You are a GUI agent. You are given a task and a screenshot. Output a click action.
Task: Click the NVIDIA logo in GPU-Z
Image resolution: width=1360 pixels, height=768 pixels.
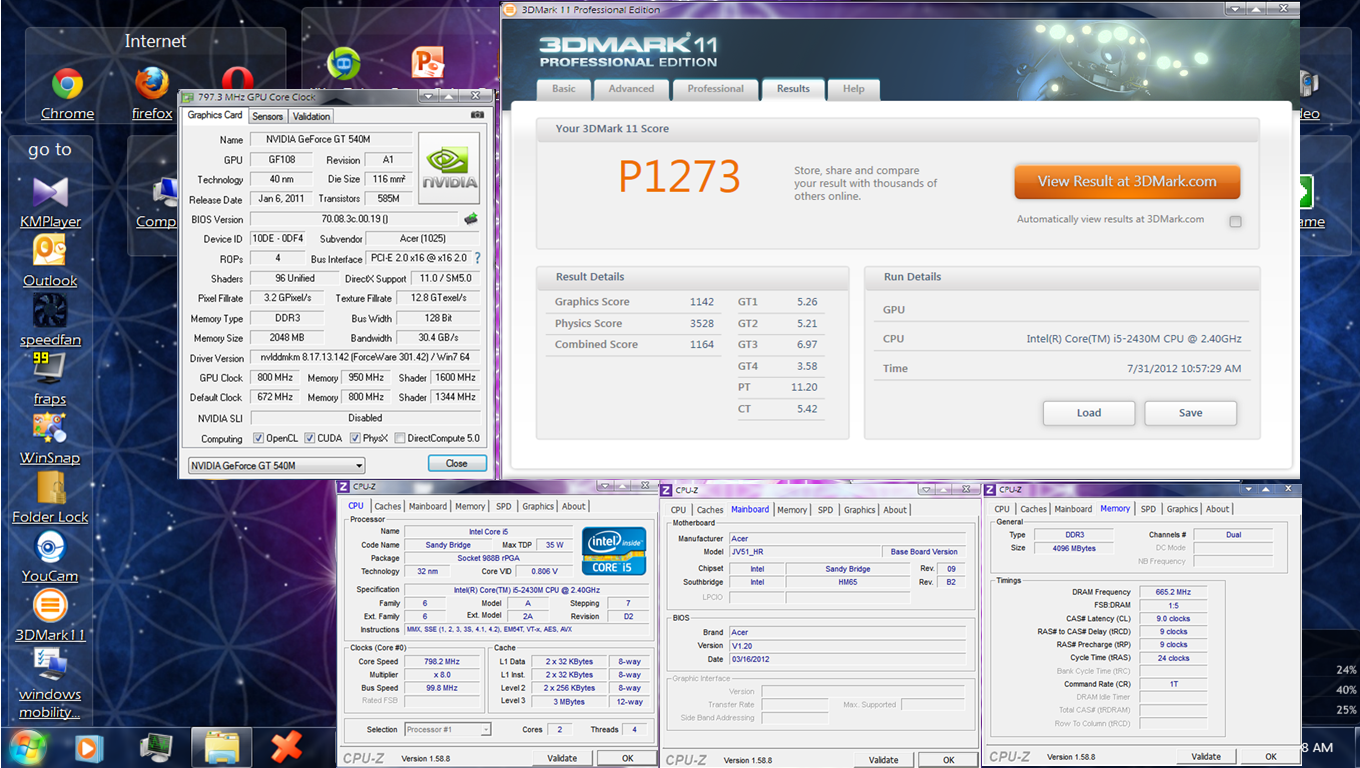coord(449,168)
